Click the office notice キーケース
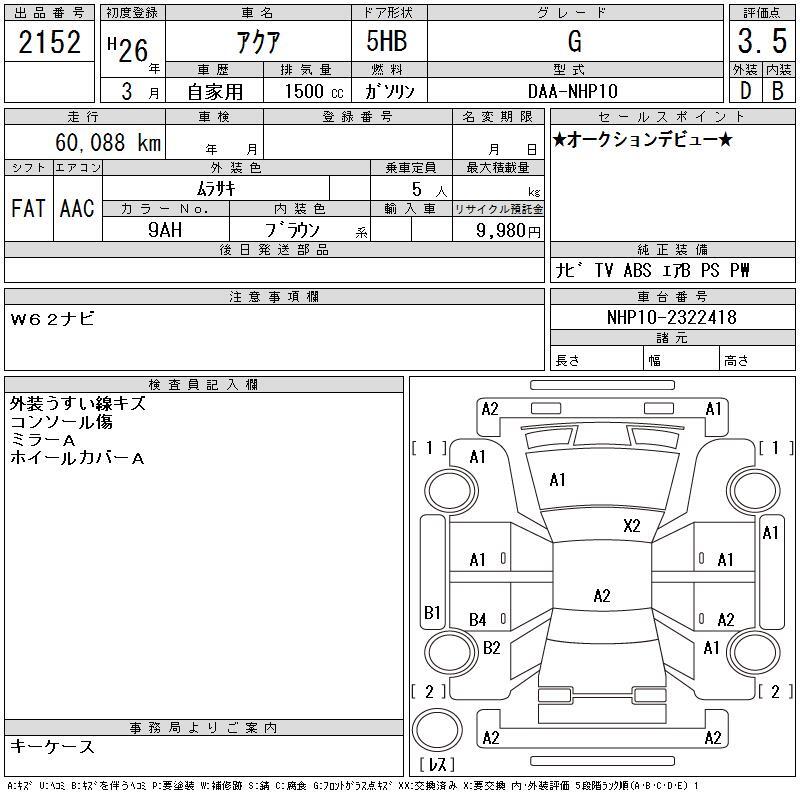This screenshot has height=800, width=800. click(52, 747)
